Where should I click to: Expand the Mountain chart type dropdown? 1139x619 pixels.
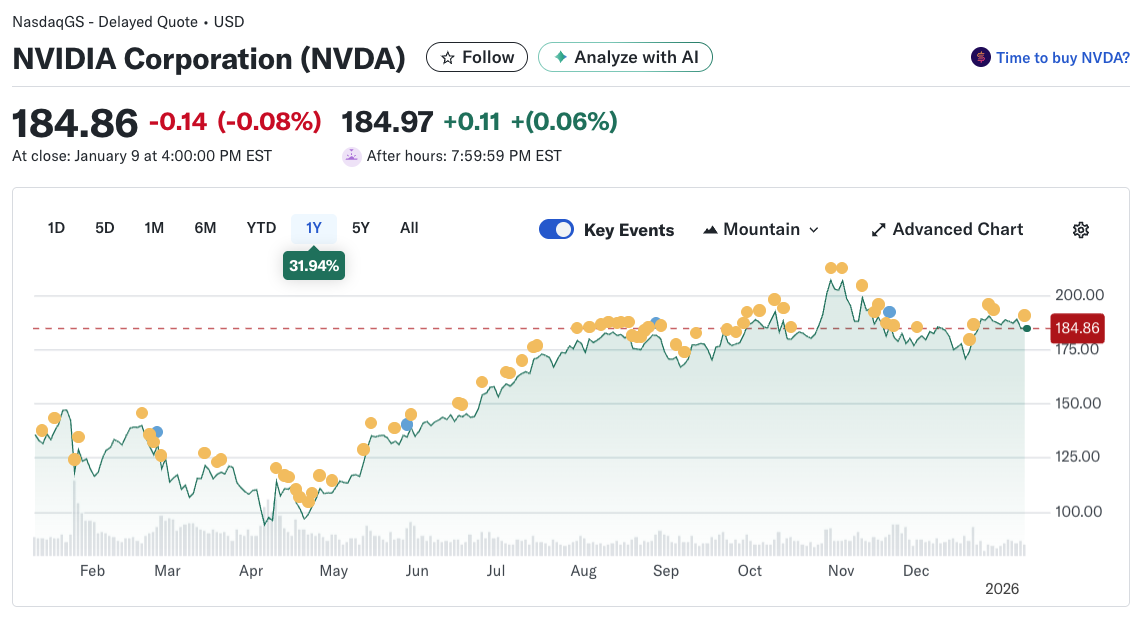point(761,230)
